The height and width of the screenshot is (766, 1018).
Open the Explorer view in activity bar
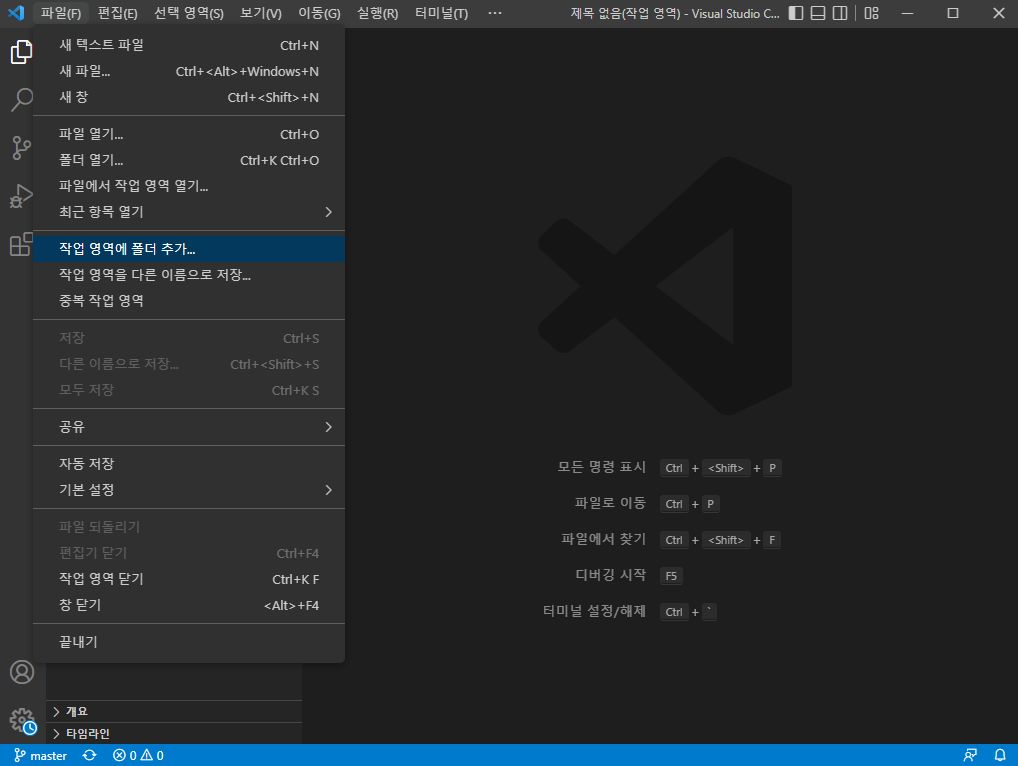pyautogui.click(x=21, y=52)
